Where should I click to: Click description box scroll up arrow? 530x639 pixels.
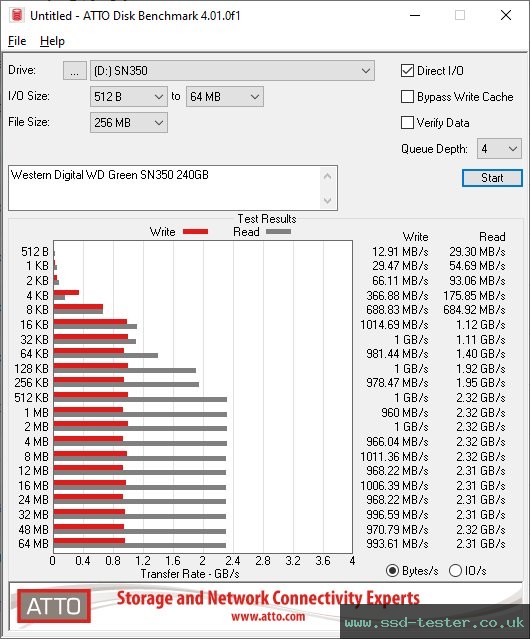(x=328, y=176)
